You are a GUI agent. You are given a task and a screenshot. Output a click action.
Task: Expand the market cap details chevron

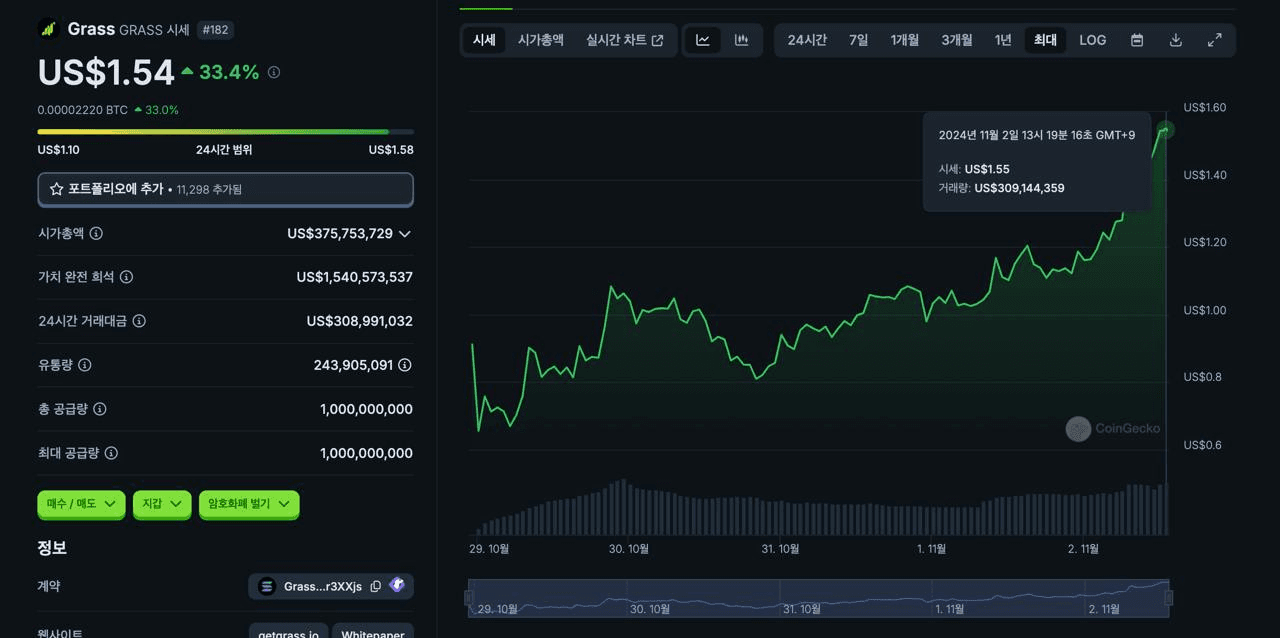click(405, 234)
